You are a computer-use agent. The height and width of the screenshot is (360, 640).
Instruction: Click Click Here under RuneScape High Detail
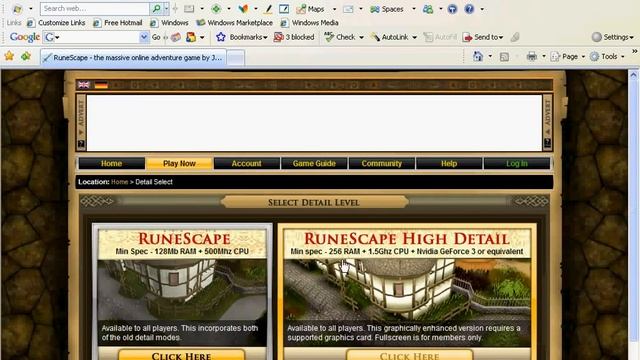[x=409, y=355]
